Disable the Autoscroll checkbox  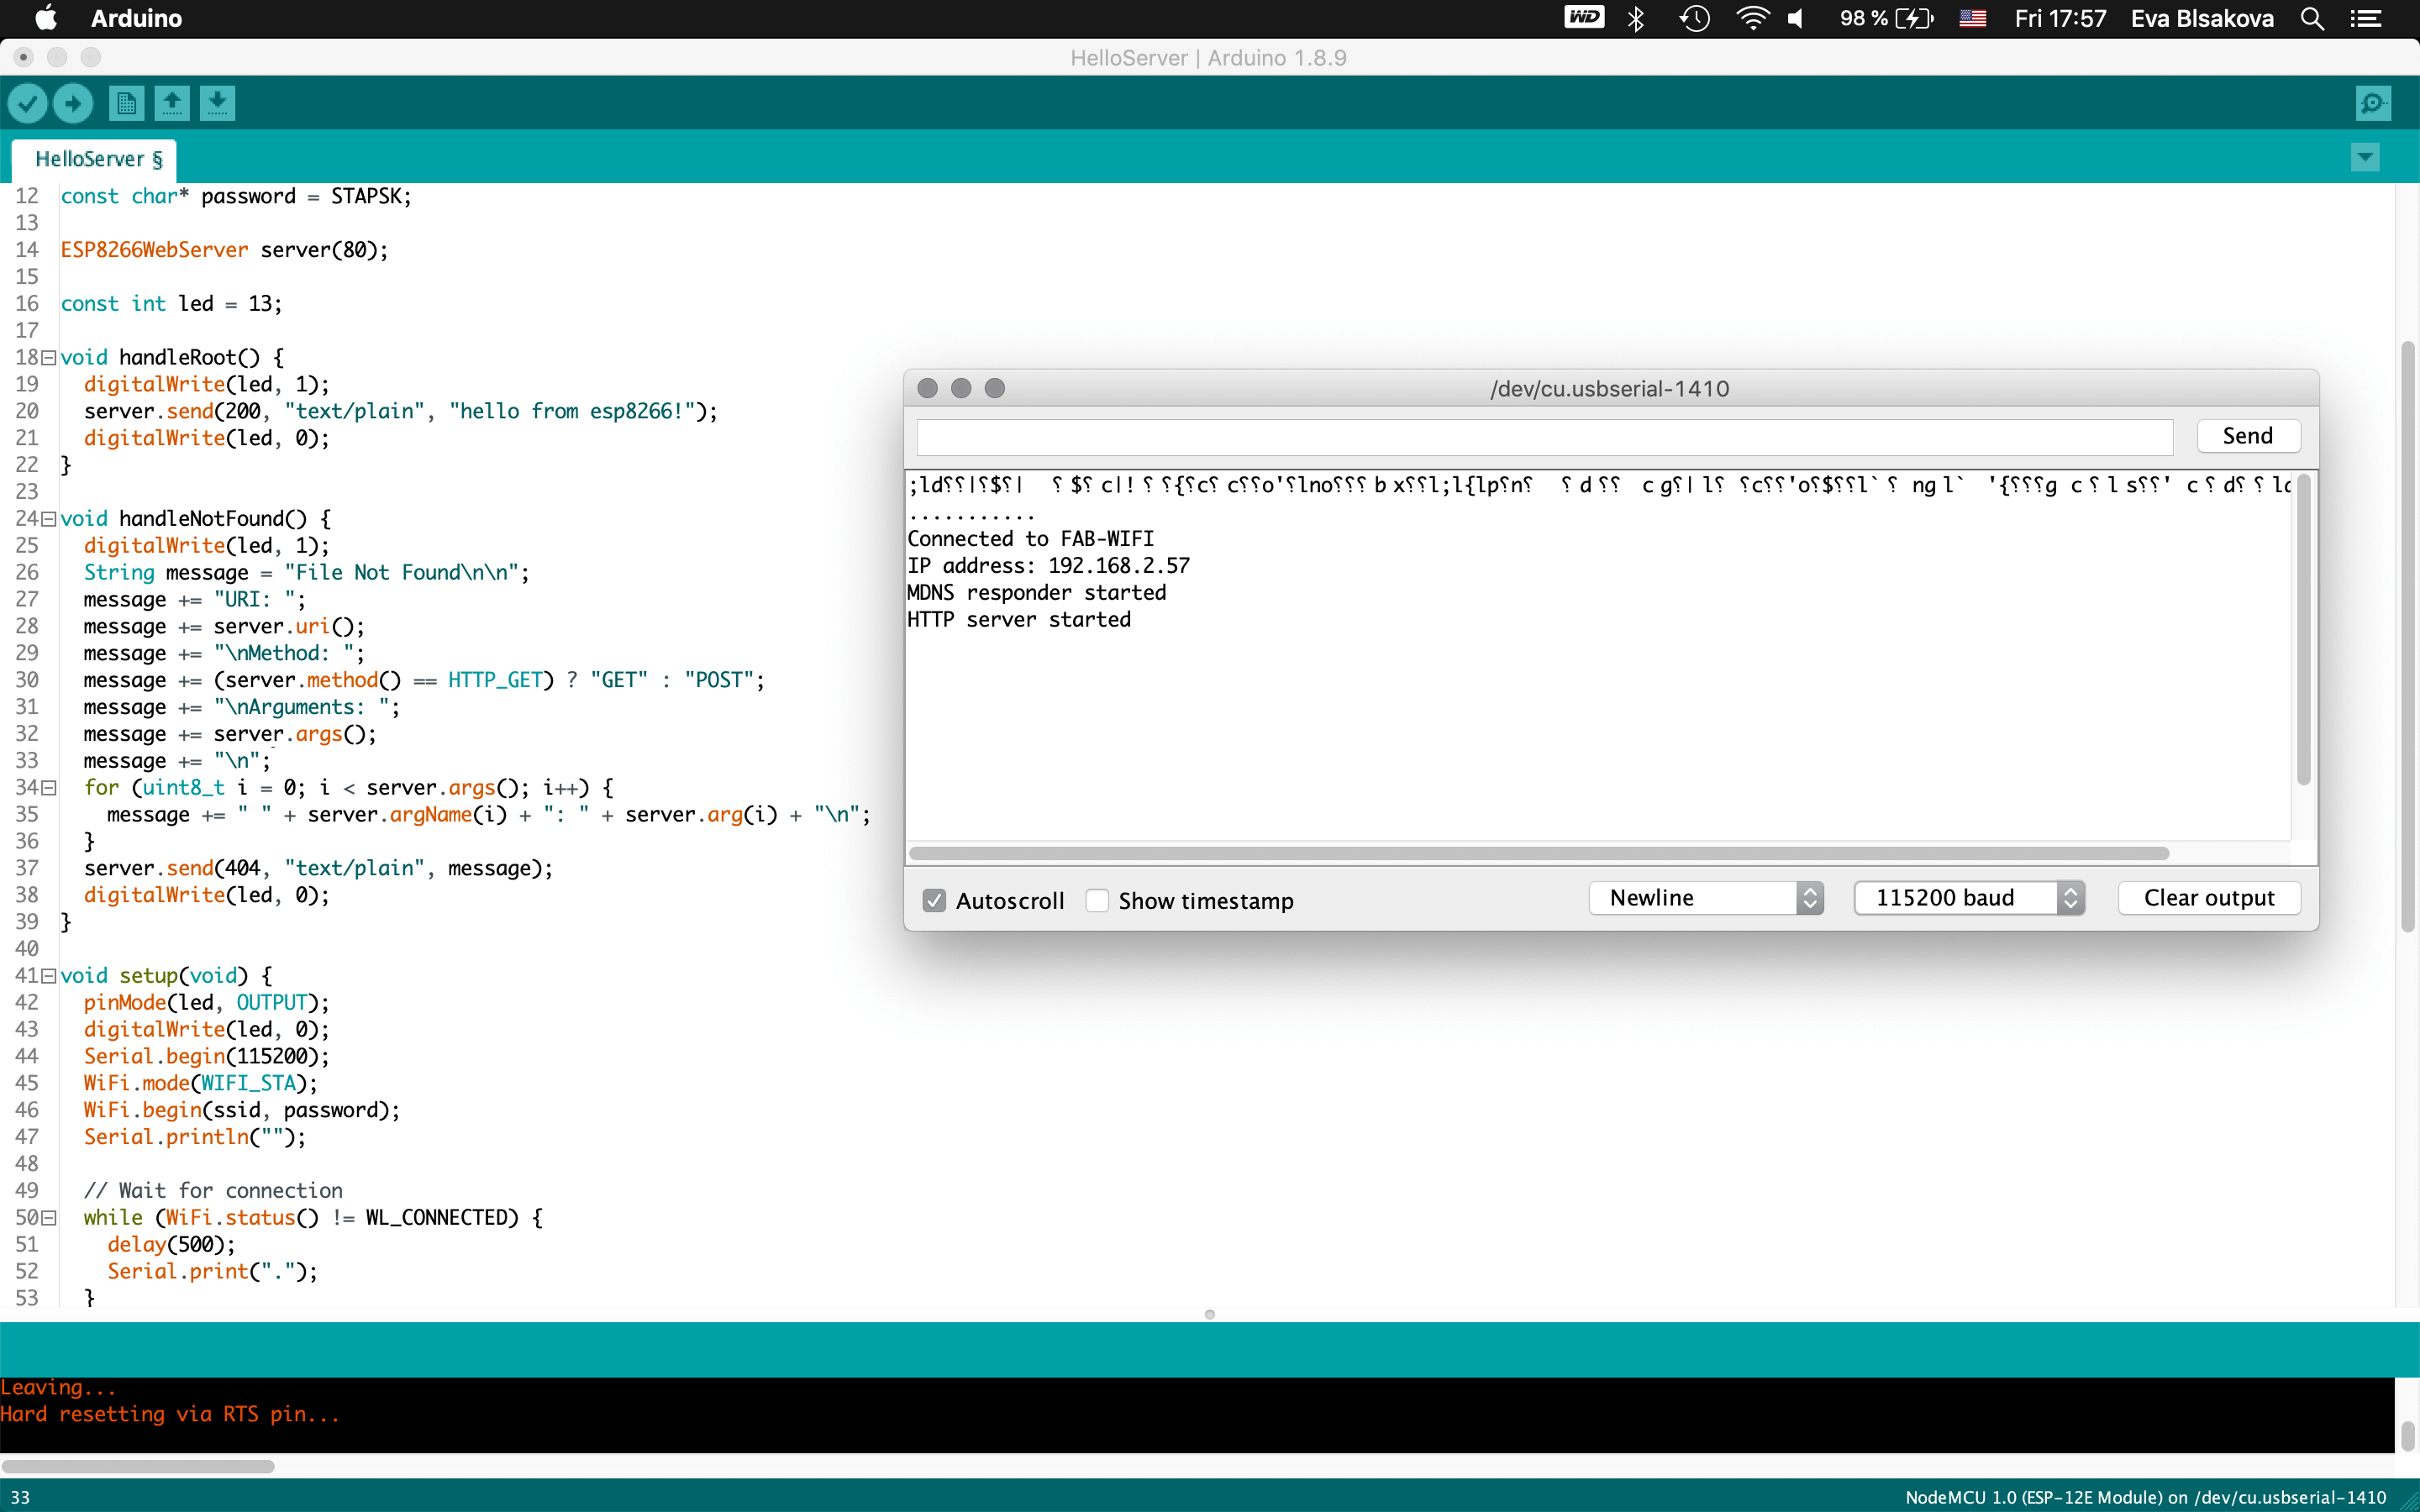pos(934,900)
